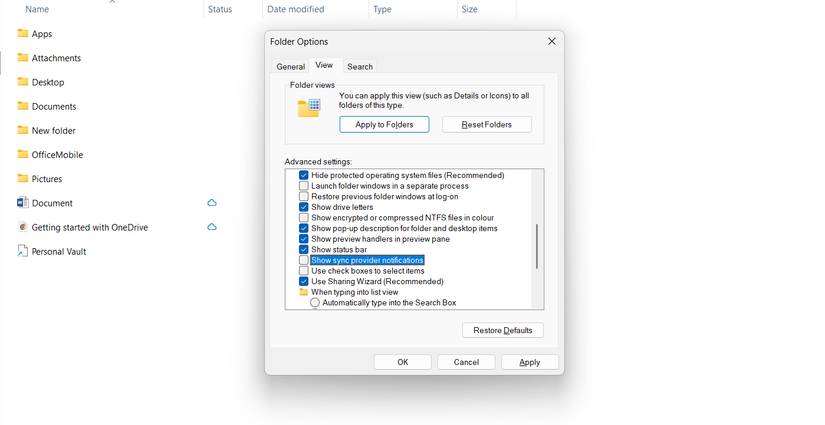The image size is (825, 425).
Task: Check Restore previous folder windows at log-on
Action: [x=304, y=196]
